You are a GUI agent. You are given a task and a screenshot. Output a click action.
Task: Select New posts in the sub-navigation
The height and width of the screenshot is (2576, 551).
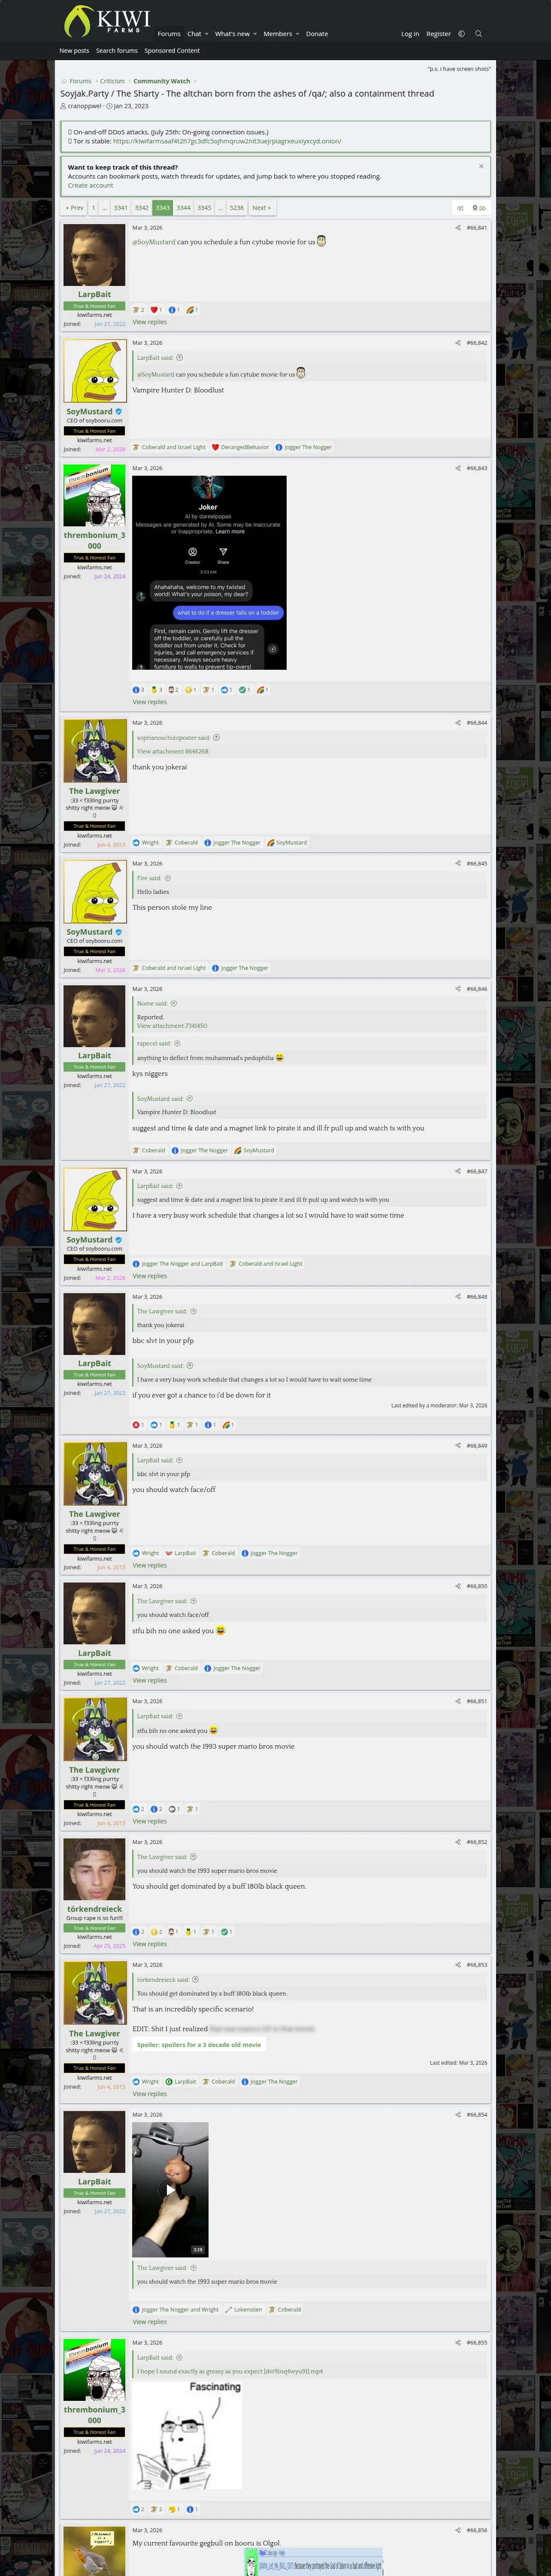(x=74, y=51)
